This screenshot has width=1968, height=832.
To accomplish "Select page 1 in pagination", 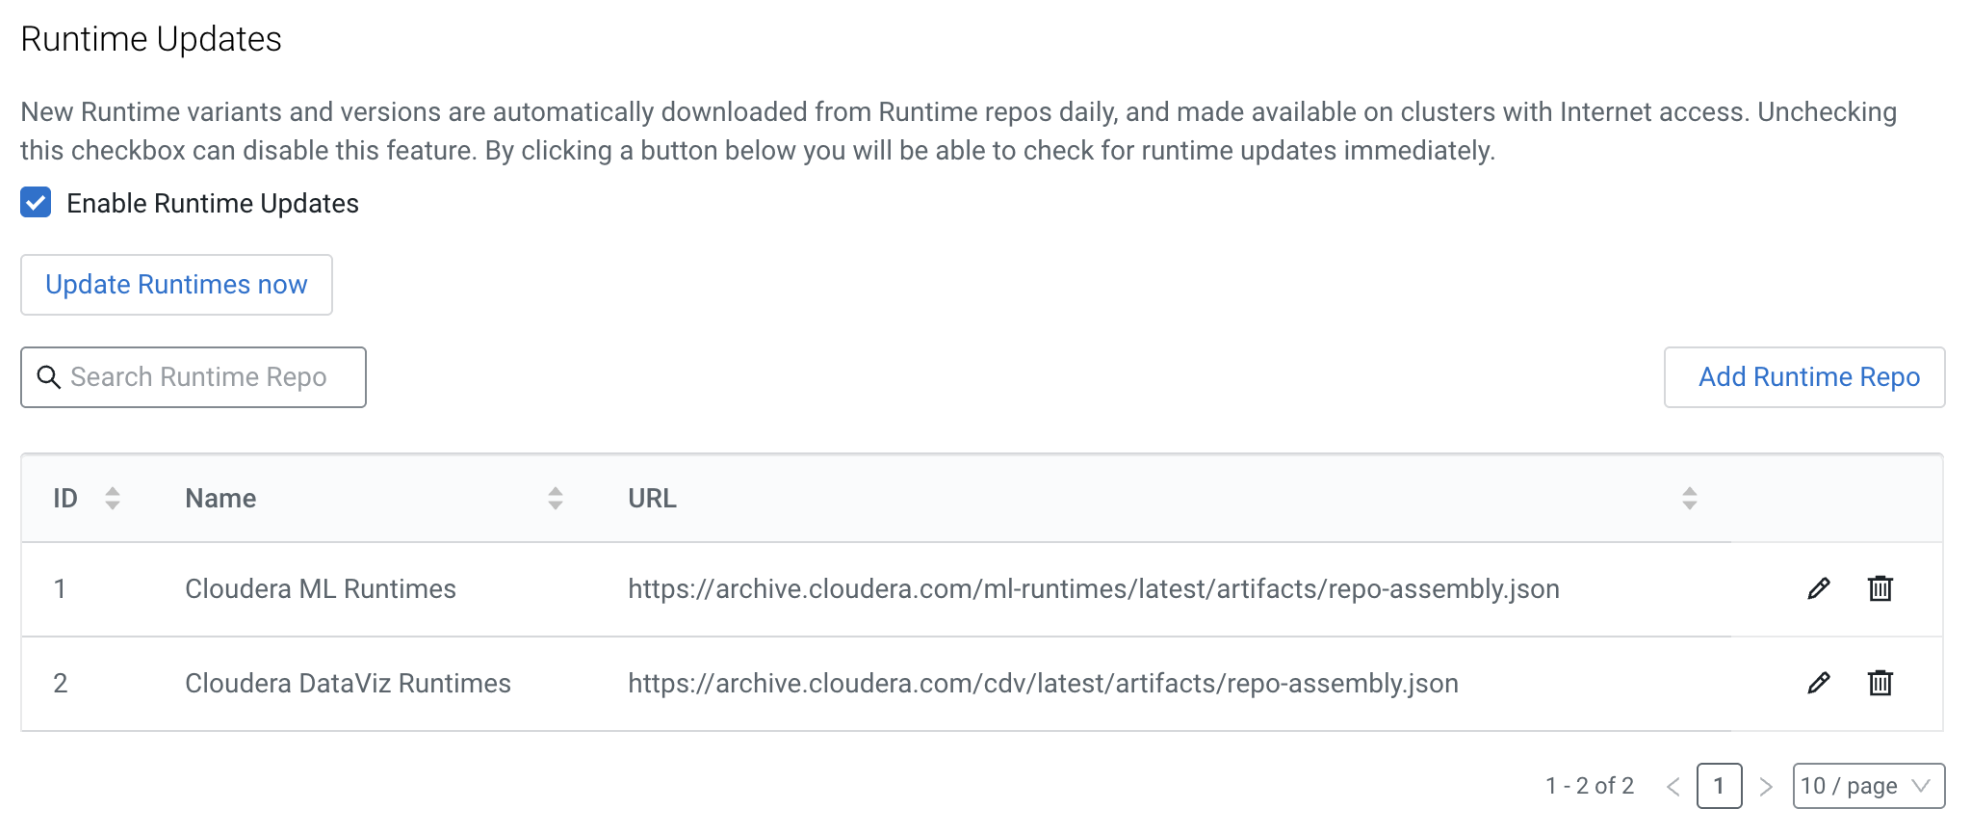I will (x=1719, y=786).
